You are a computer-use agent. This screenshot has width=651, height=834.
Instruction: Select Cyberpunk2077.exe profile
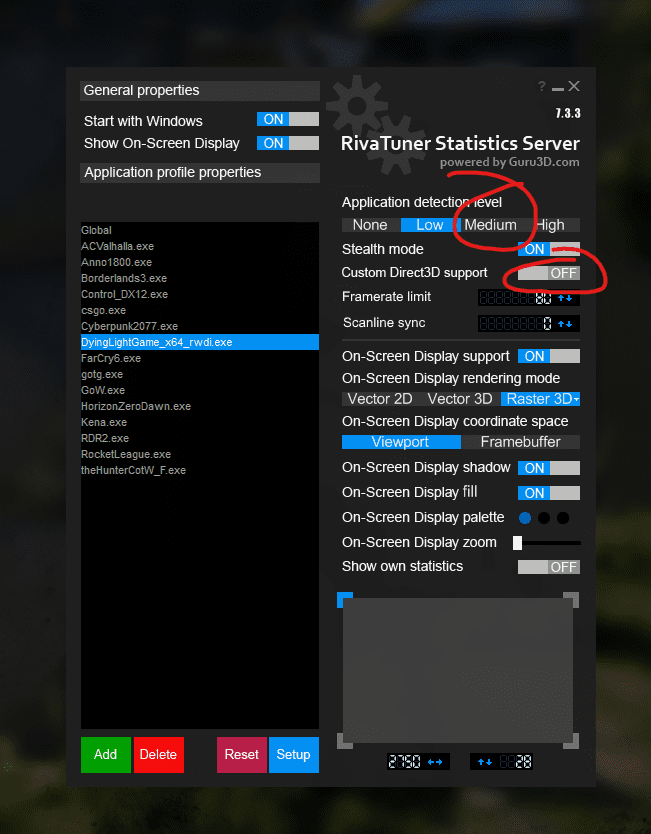pyautogui.click(x=200, y=326)
